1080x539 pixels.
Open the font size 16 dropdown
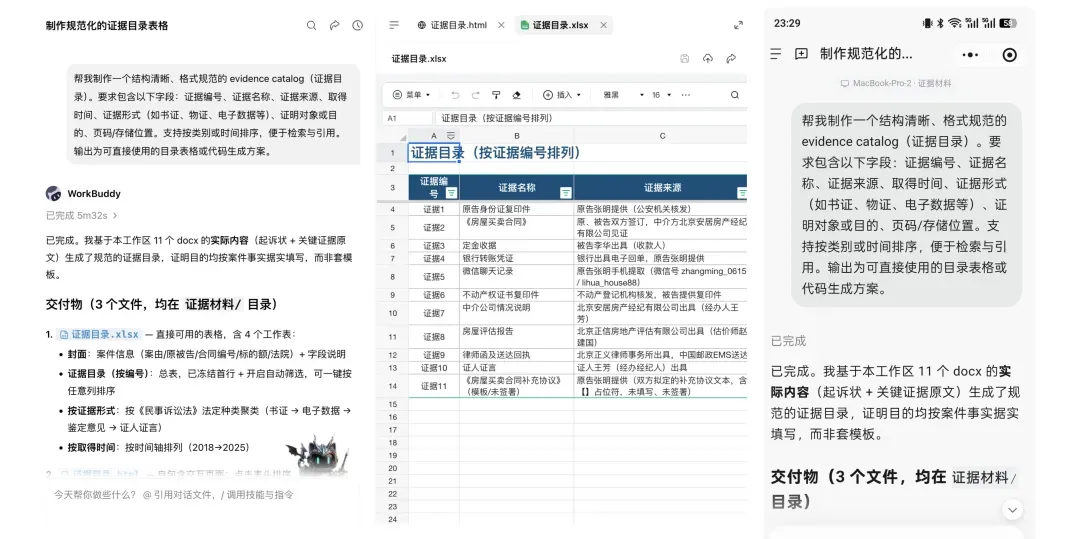tap(661, 95)
